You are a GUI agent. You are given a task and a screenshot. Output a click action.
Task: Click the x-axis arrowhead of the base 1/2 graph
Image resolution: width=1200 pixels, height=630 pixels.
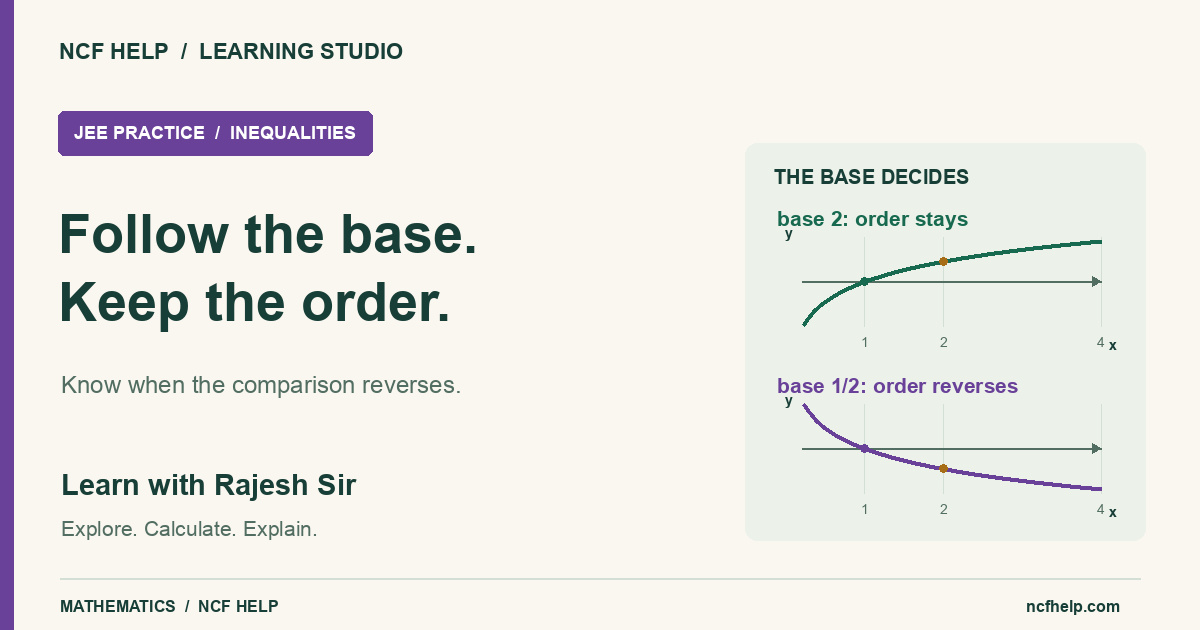pyautogui.click(x=1096, y=449)
